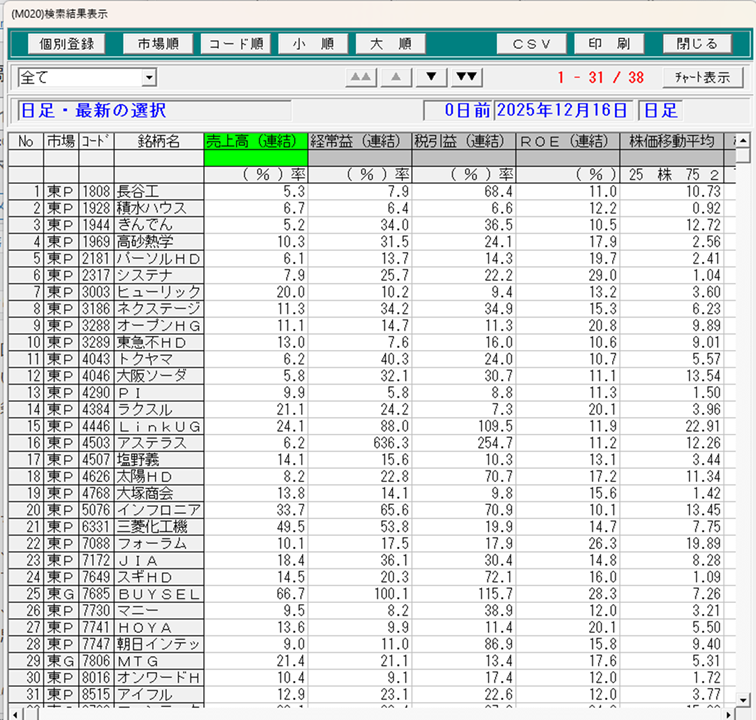Open chart view with ﾁｬｰﾄ表示 button
This screenshot has width=756, height=720.
(x=702, y=77)
